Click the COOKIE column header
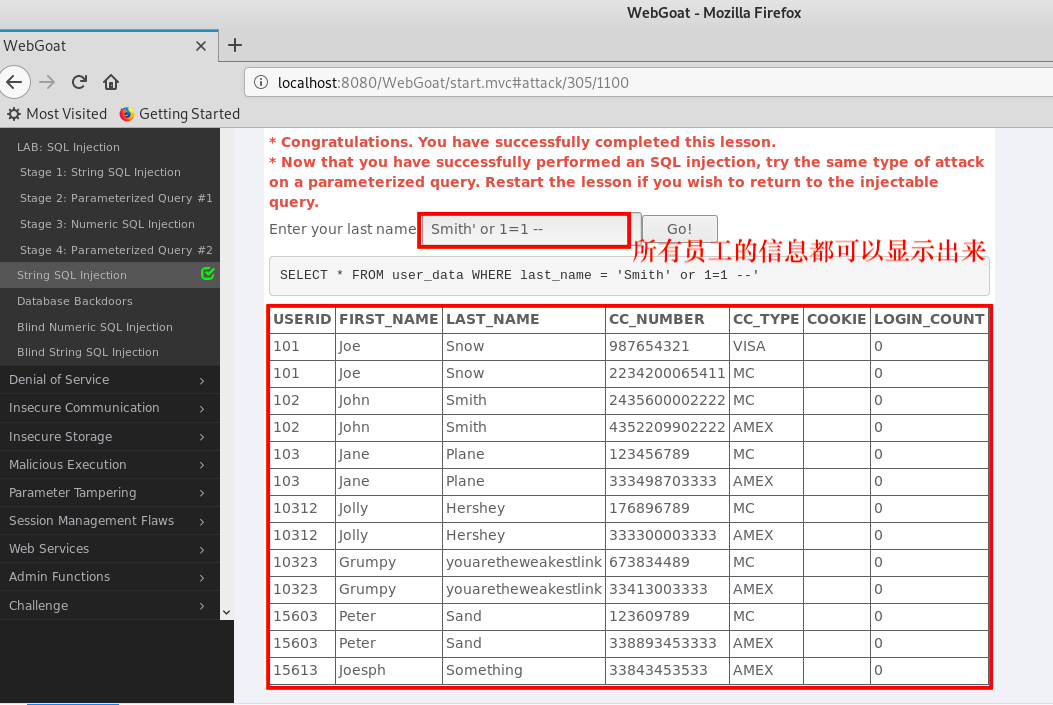This screenshot has width=1053, height=705. click(837, 320)
